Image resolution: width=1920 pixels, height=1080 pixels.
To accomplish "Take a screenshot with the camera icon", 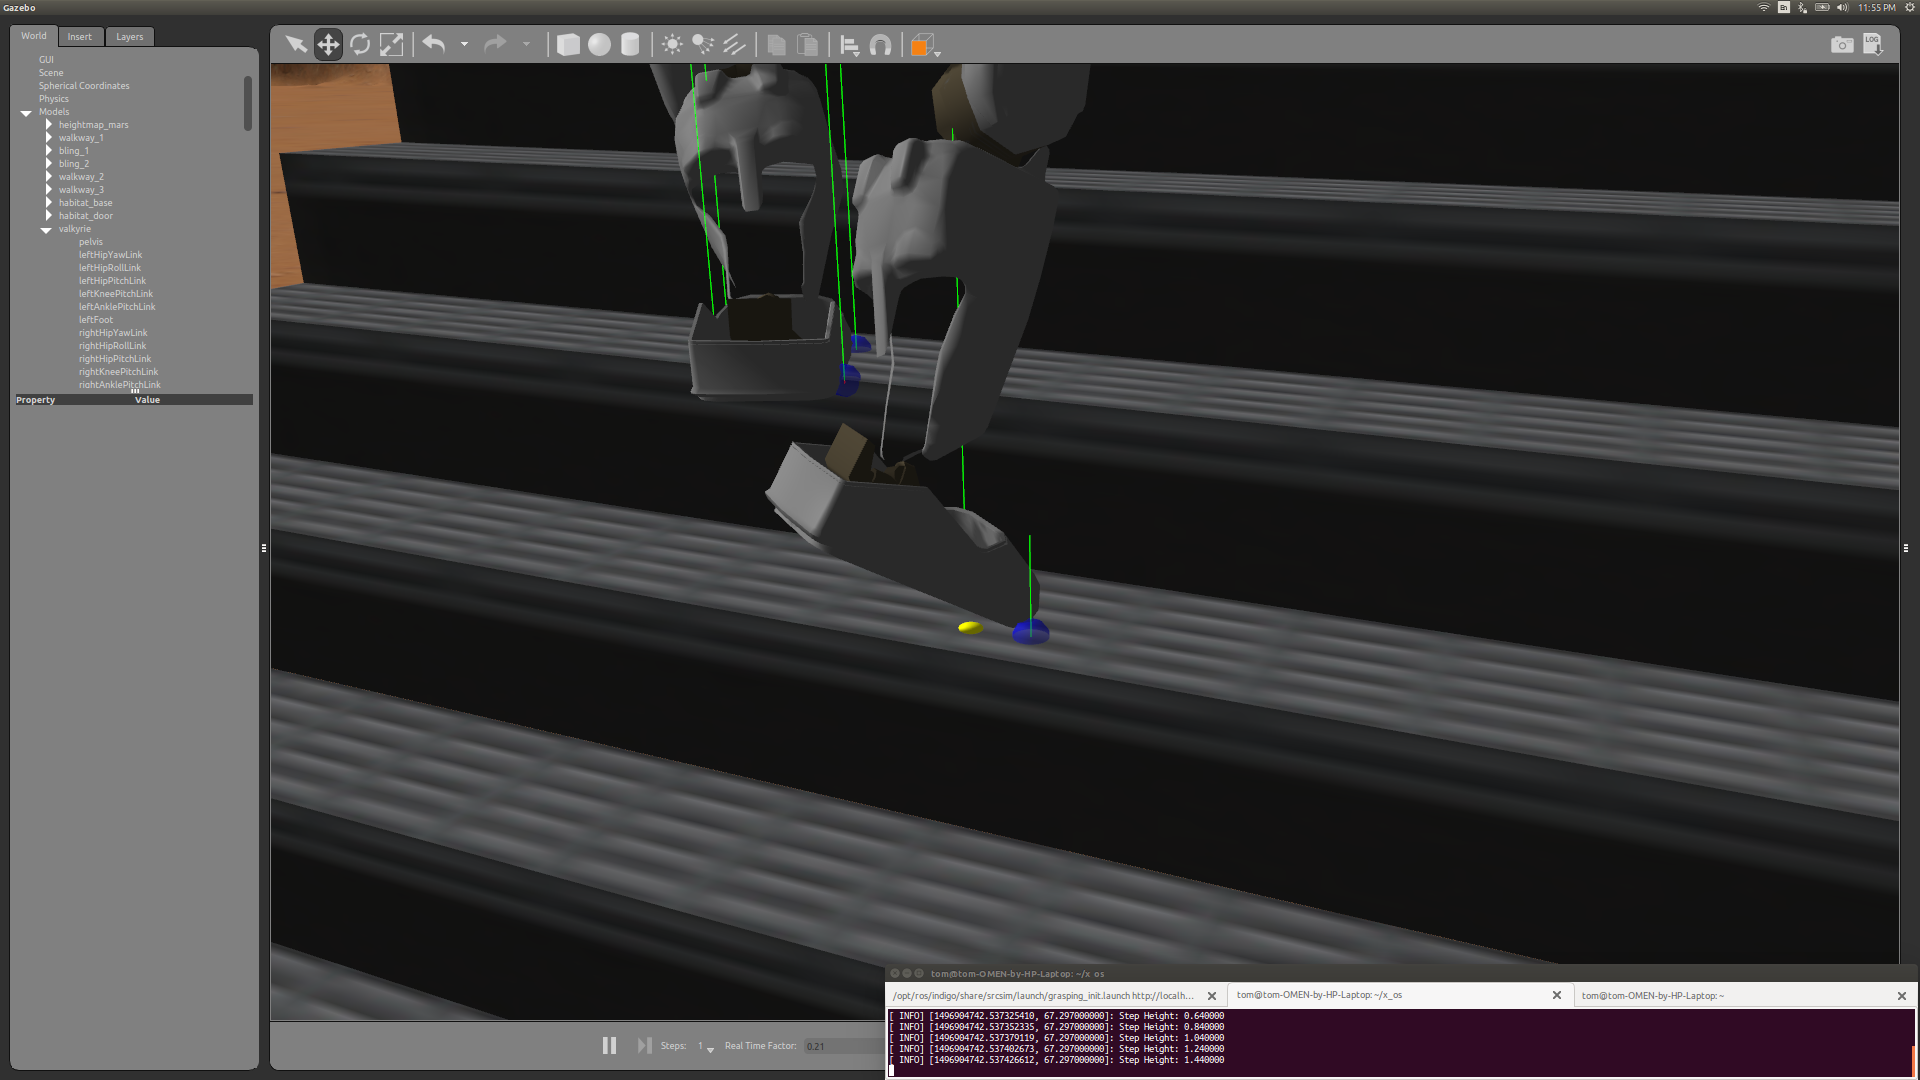I will (1843, 44).
